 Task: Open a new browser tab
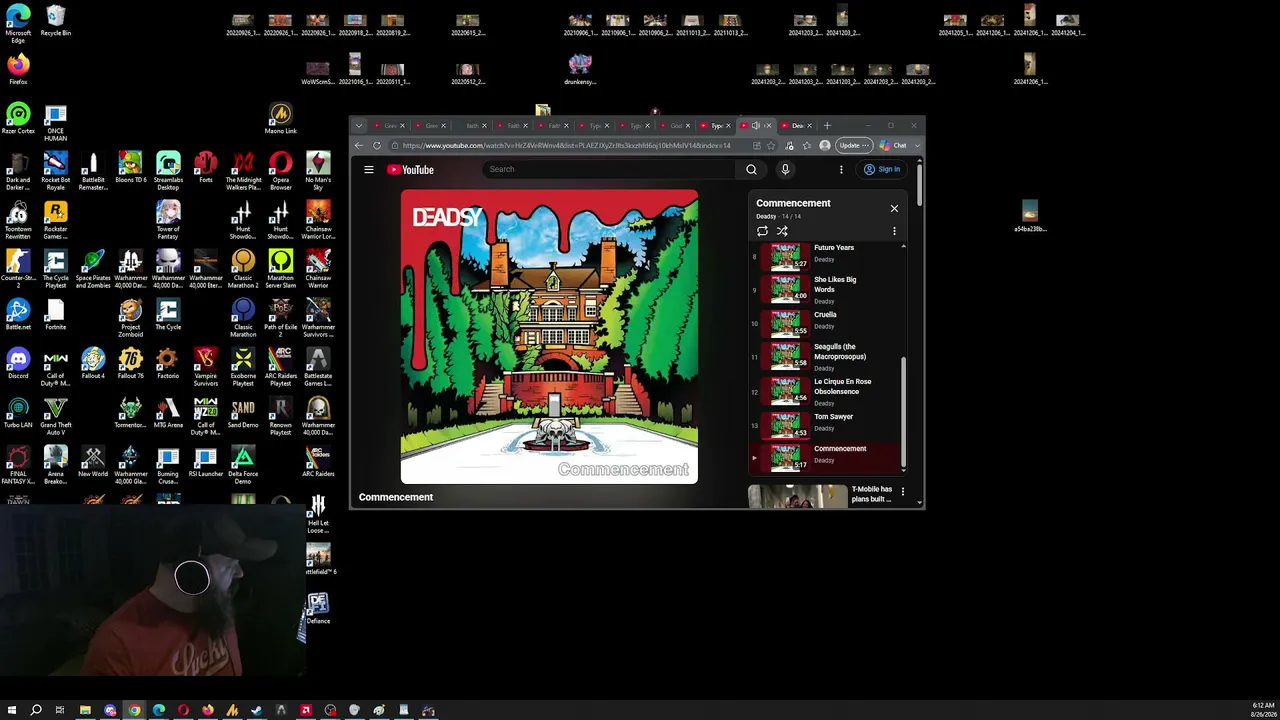[x=827, y=126]
